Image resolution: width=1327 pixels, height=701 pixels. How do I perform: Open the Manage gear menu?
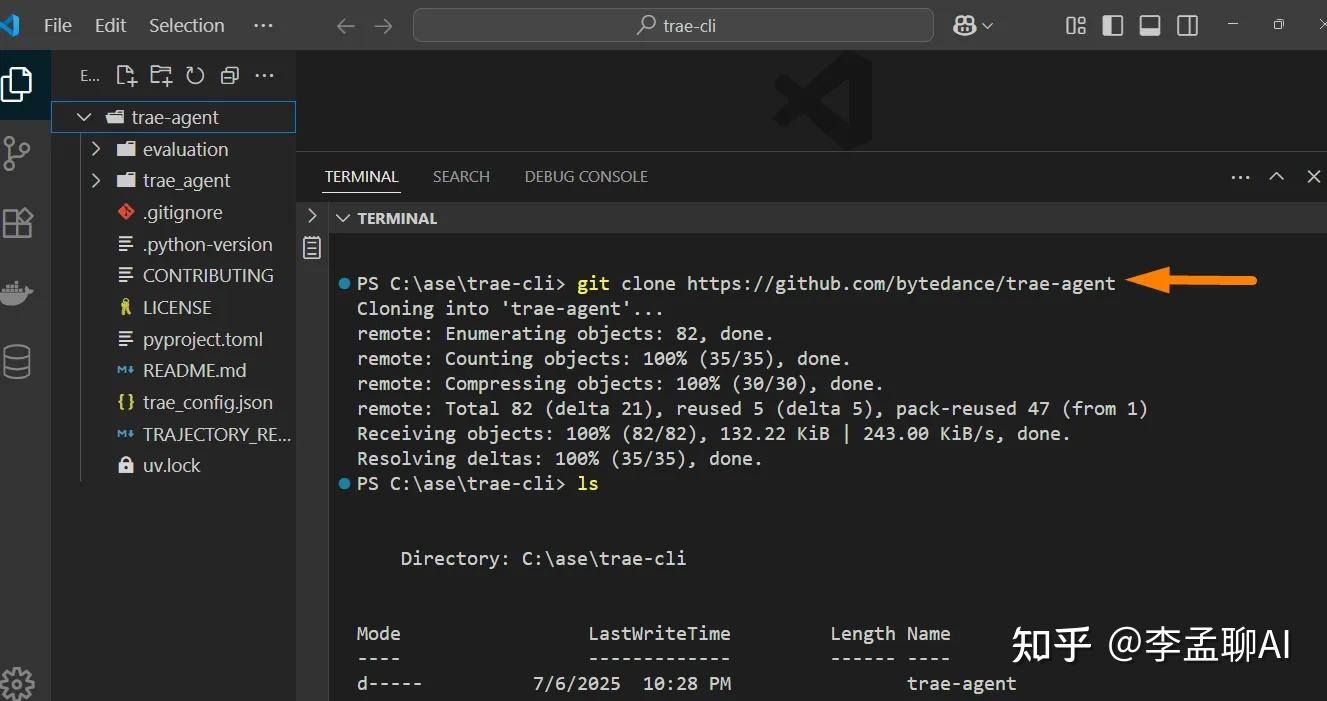(x=17, y=684)
